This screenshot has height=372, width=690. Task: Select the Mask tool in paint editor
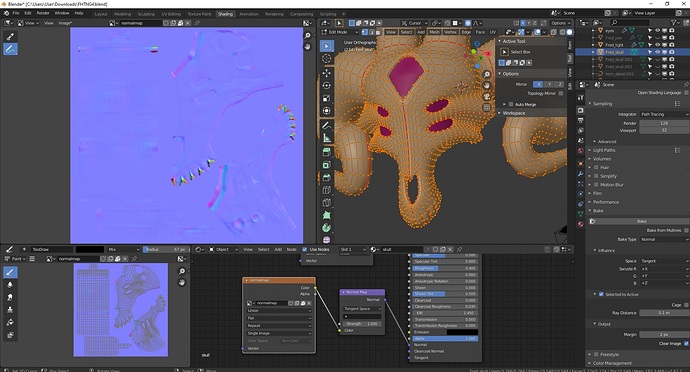(x=11, y=335)
